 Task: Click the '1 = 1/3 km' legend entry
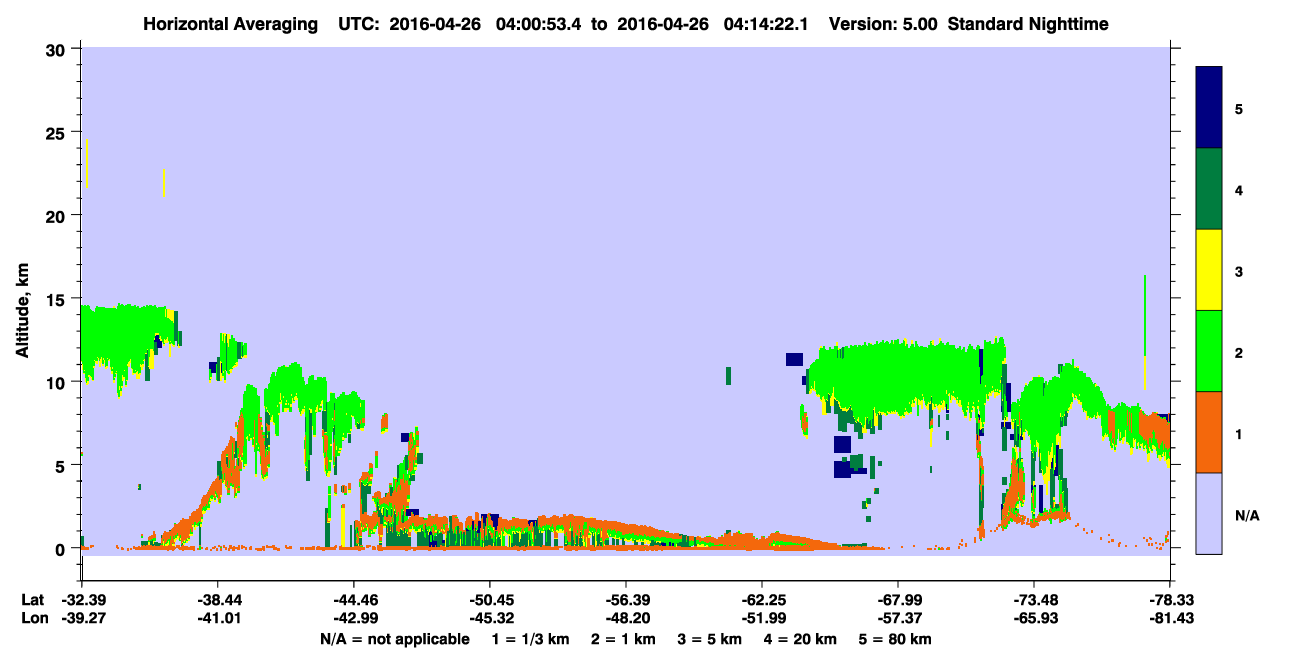tap(530, 639)
